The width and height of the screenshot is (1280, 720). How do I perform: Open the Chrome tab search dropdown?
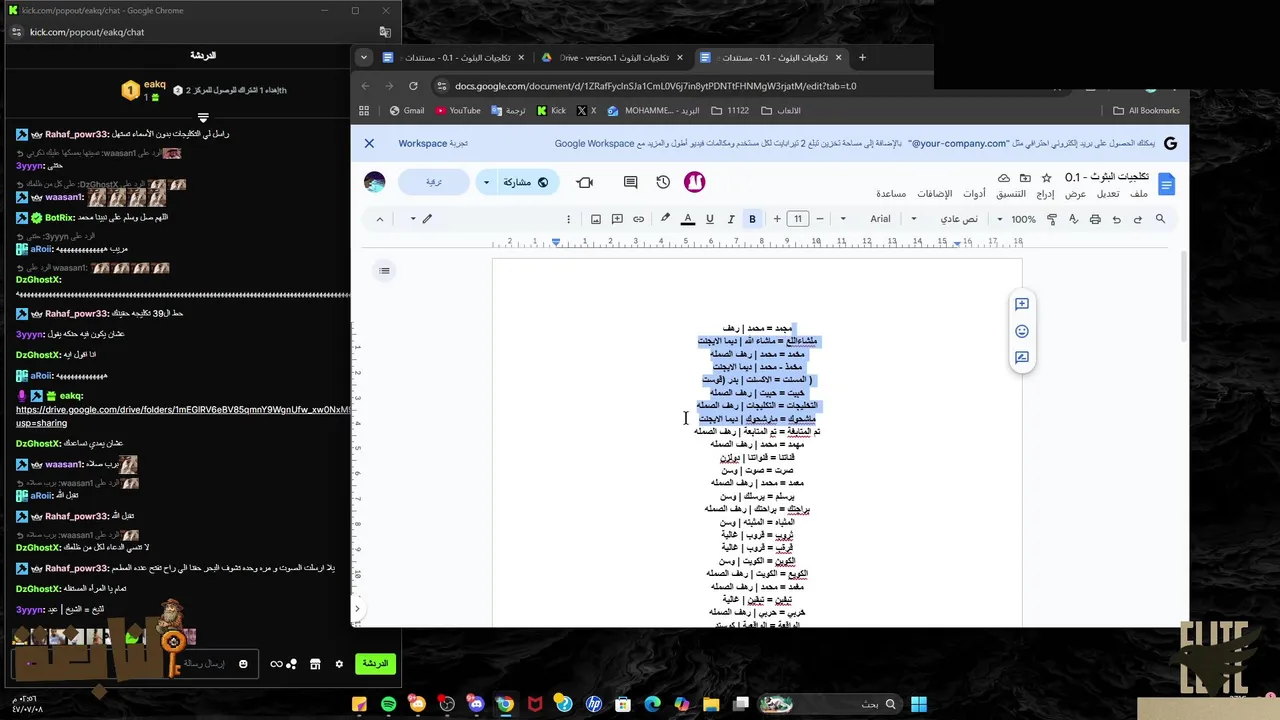click(364, 57)
